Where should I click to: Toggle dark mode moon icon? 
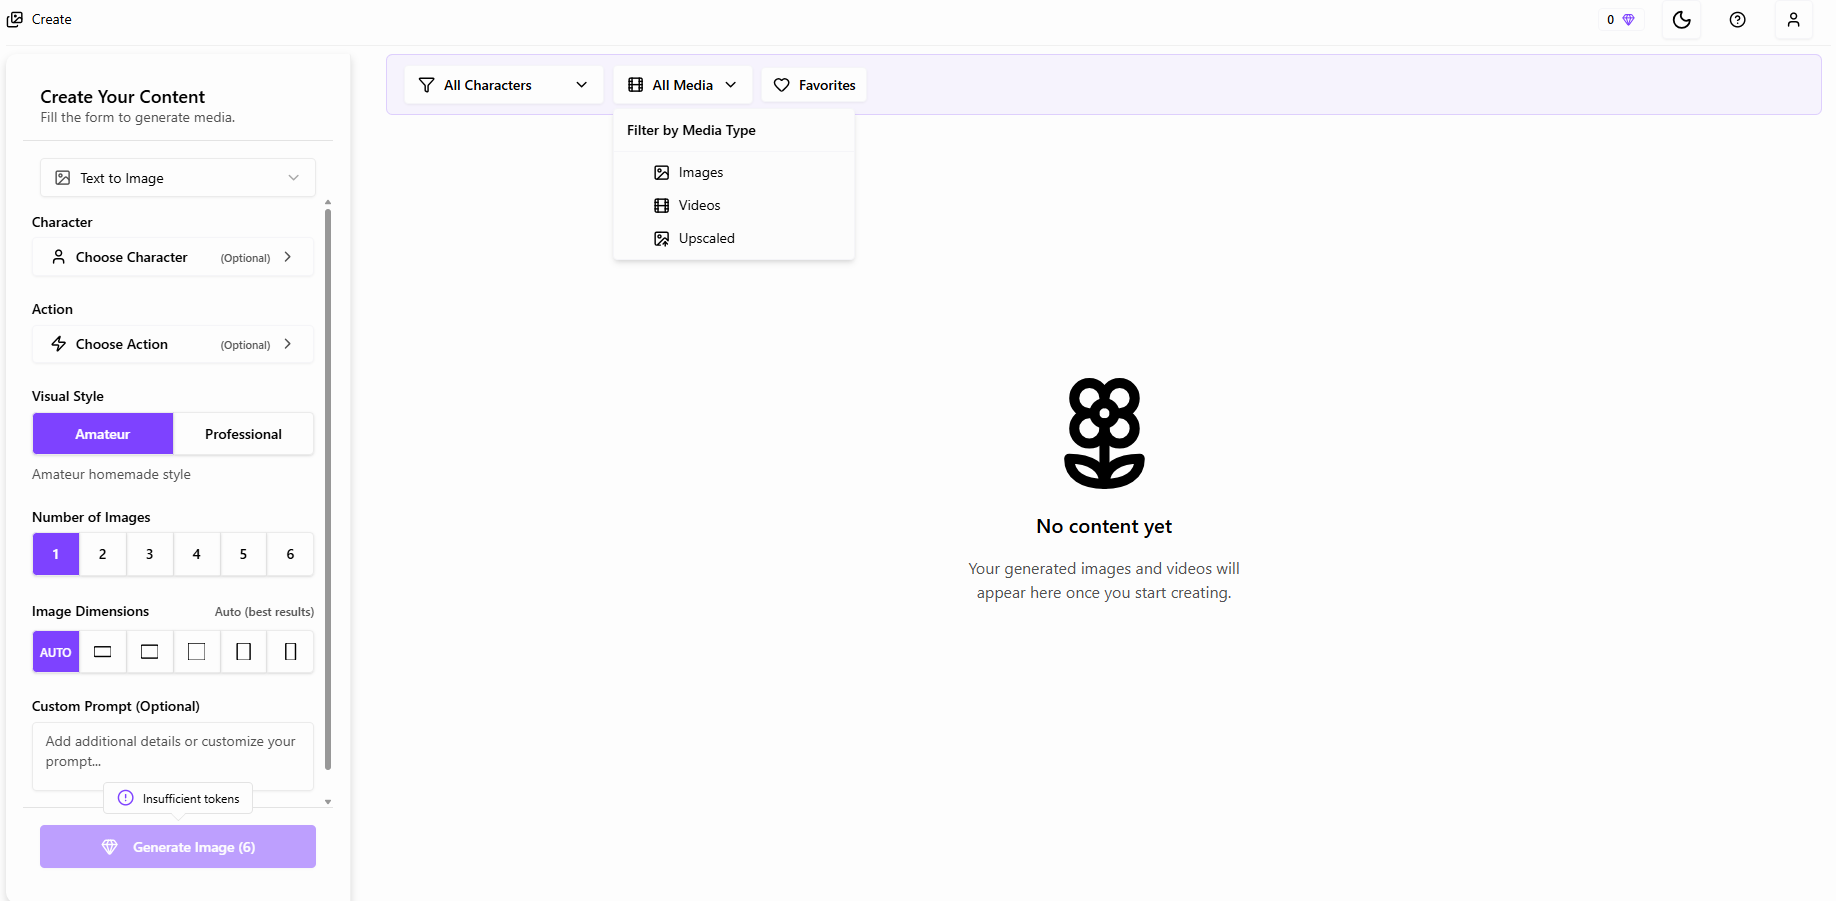[1681, 20]
